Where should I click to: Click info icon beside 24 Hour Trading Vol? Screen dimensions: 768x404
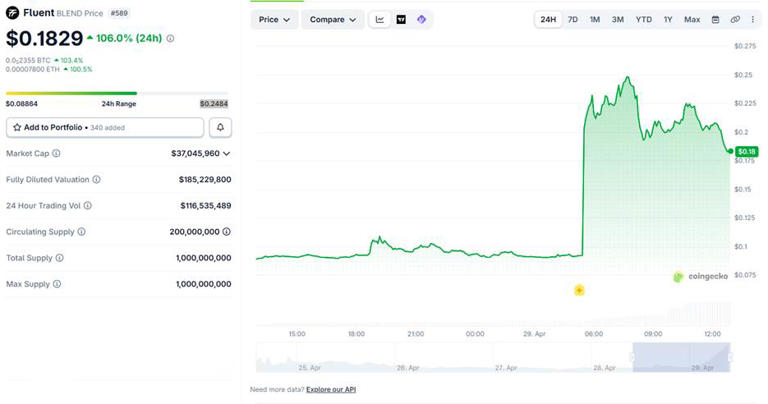(x=87, y=205)
